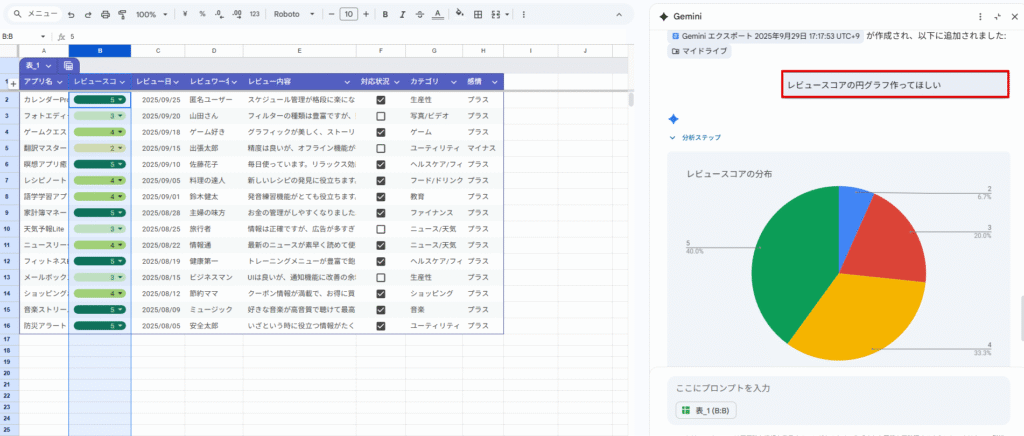Image resolution: width=1024 pixels, height=436 pixels.
Task: Select the paint format tool
Action: 122,15
